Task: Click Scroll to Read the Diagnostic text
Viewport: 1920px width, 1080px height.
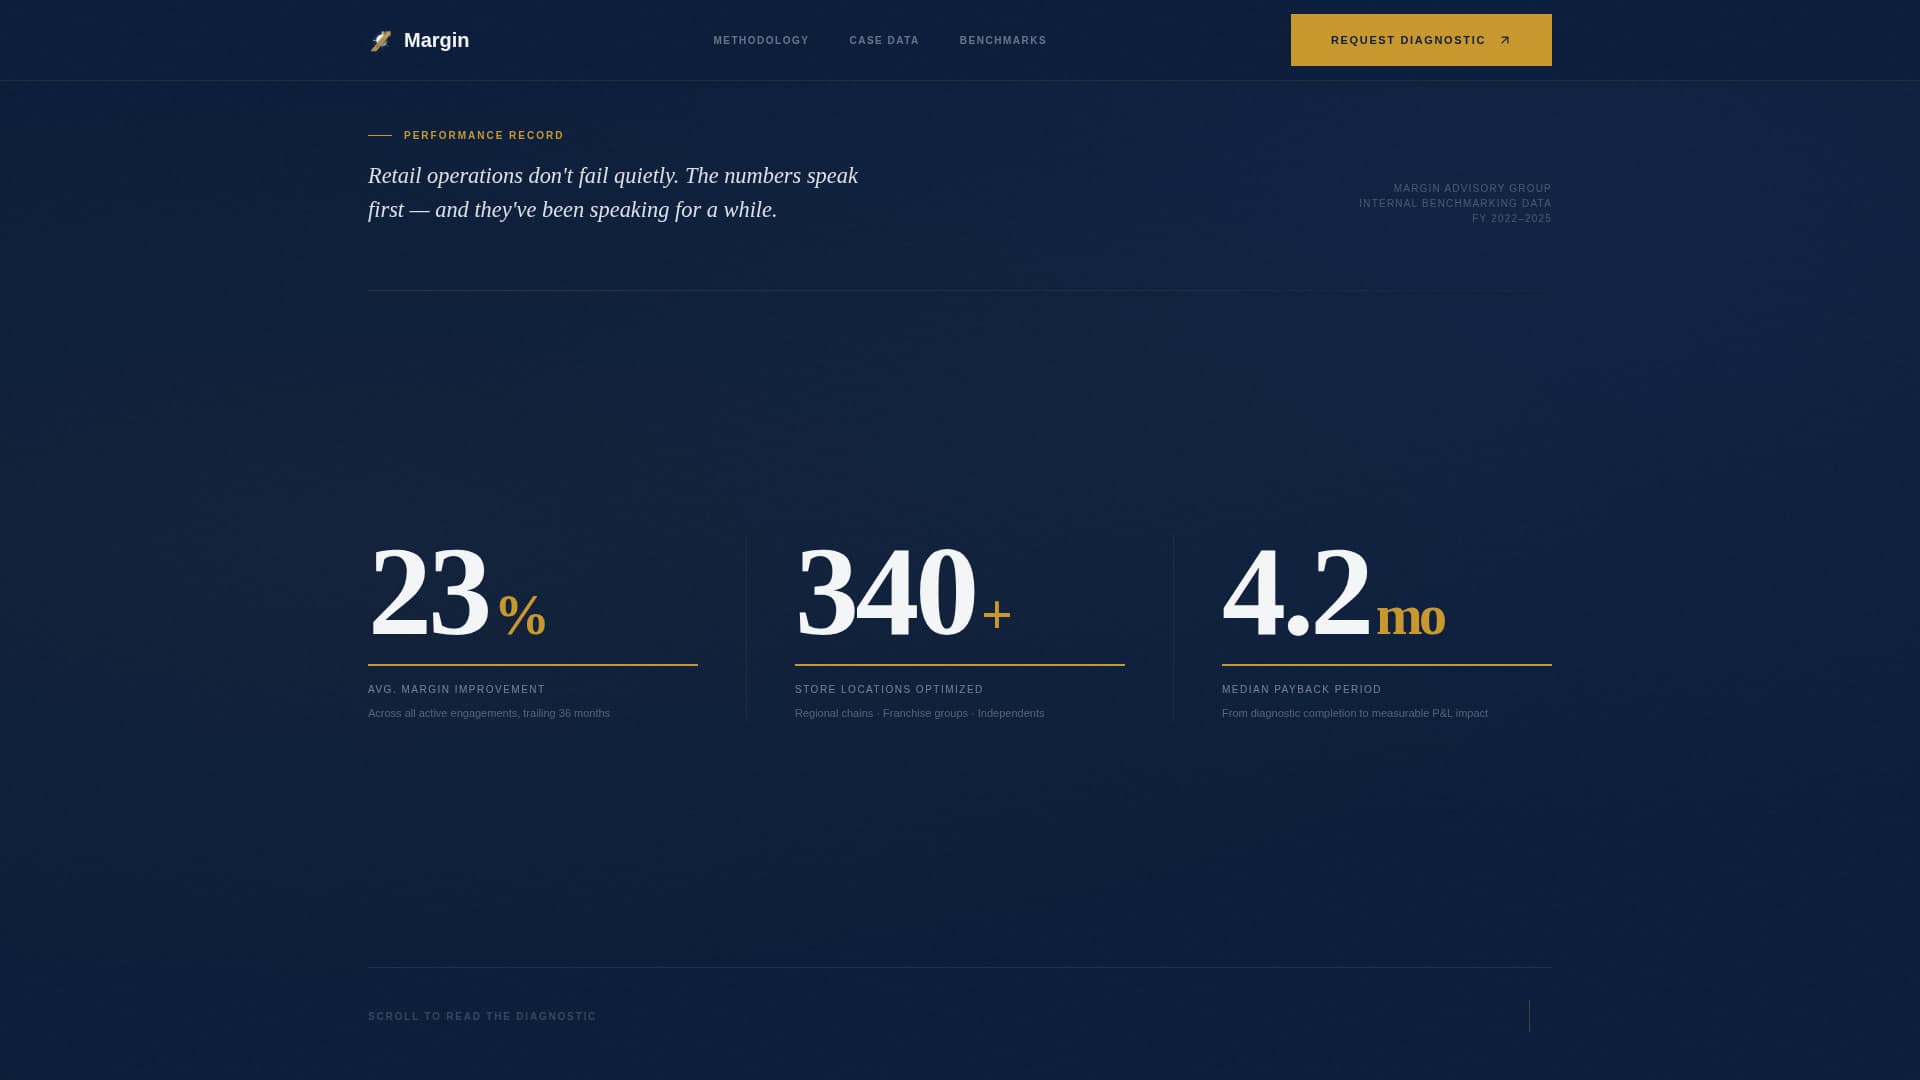Action: tap(482, 1016)
